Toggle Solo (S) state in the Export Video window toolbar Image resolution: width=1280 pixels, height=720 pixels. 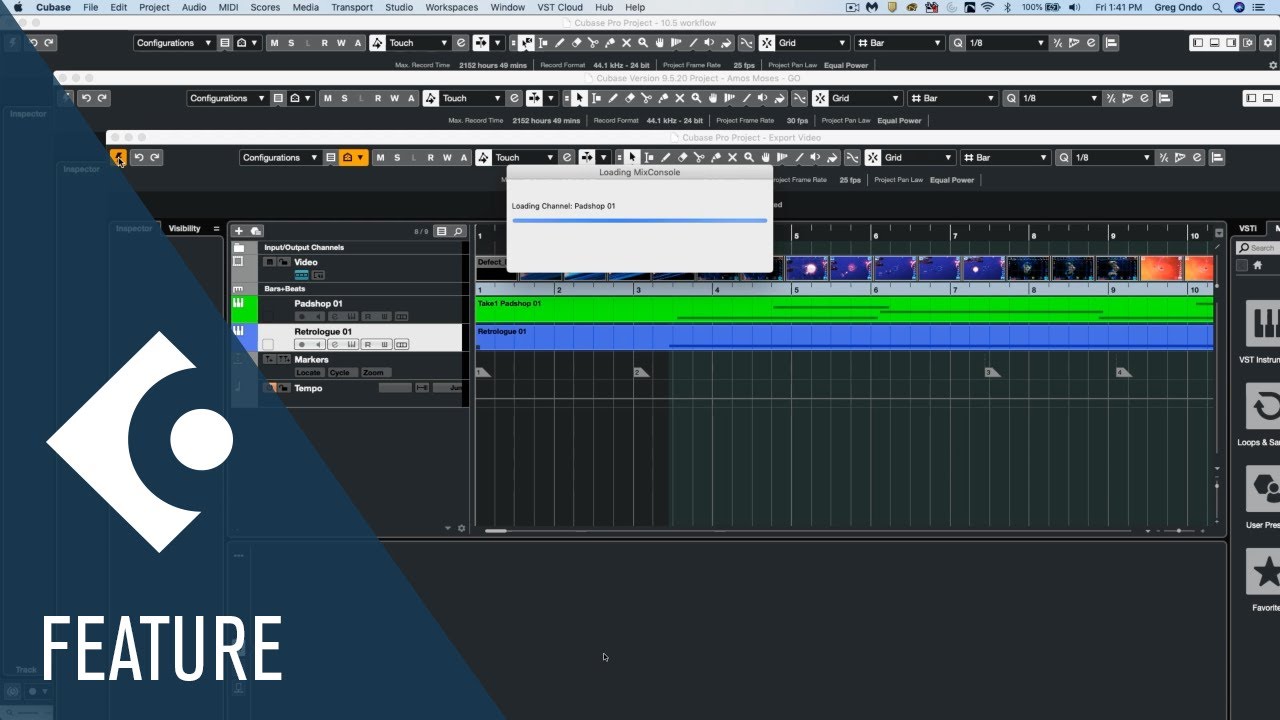point(397,157)
